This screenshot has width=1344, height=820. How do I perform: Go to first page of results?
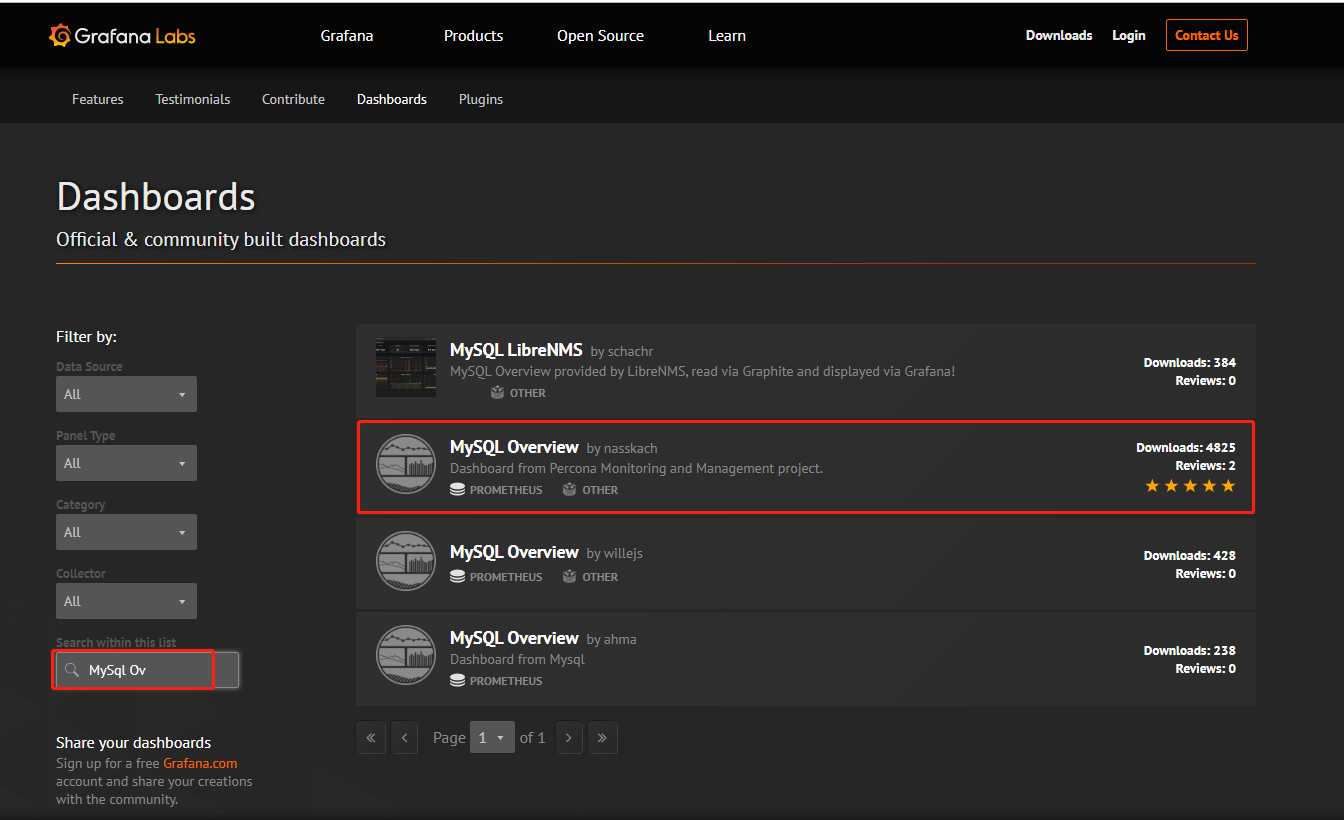(371, 738)
